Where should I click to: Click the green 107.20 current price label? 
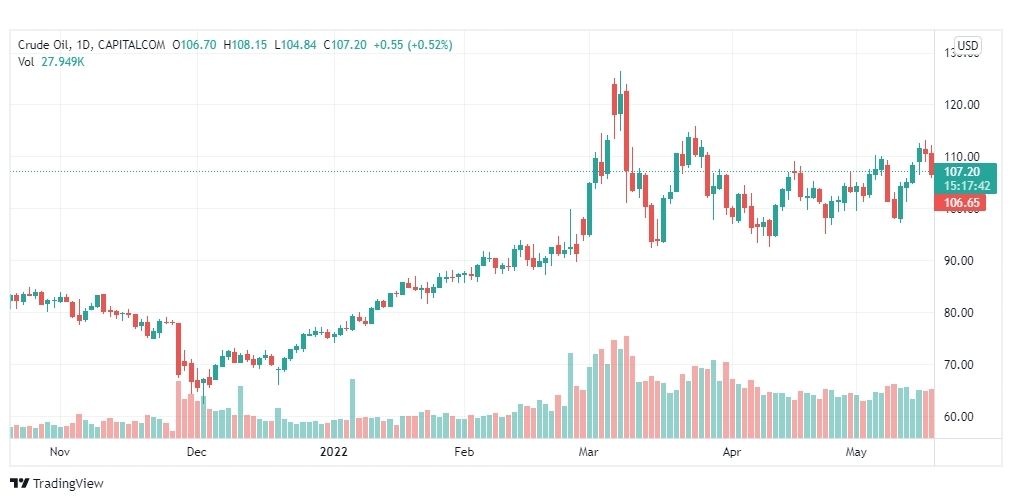(x=962, y=172)
